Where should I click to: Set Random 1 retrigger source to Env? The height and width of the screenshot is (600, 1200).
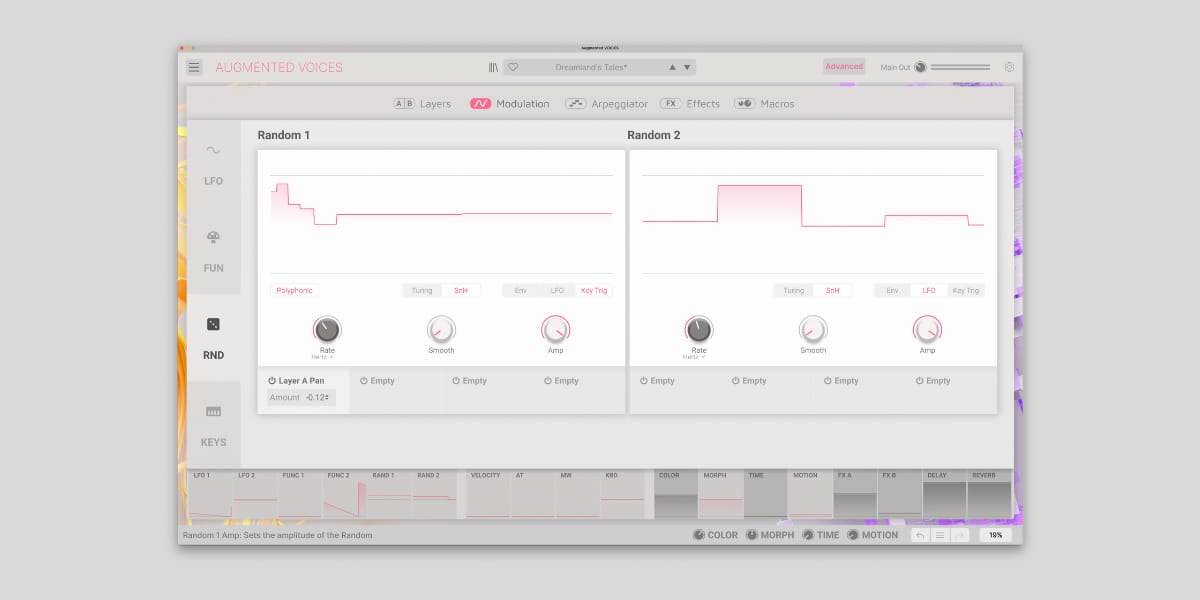point(521,290)
